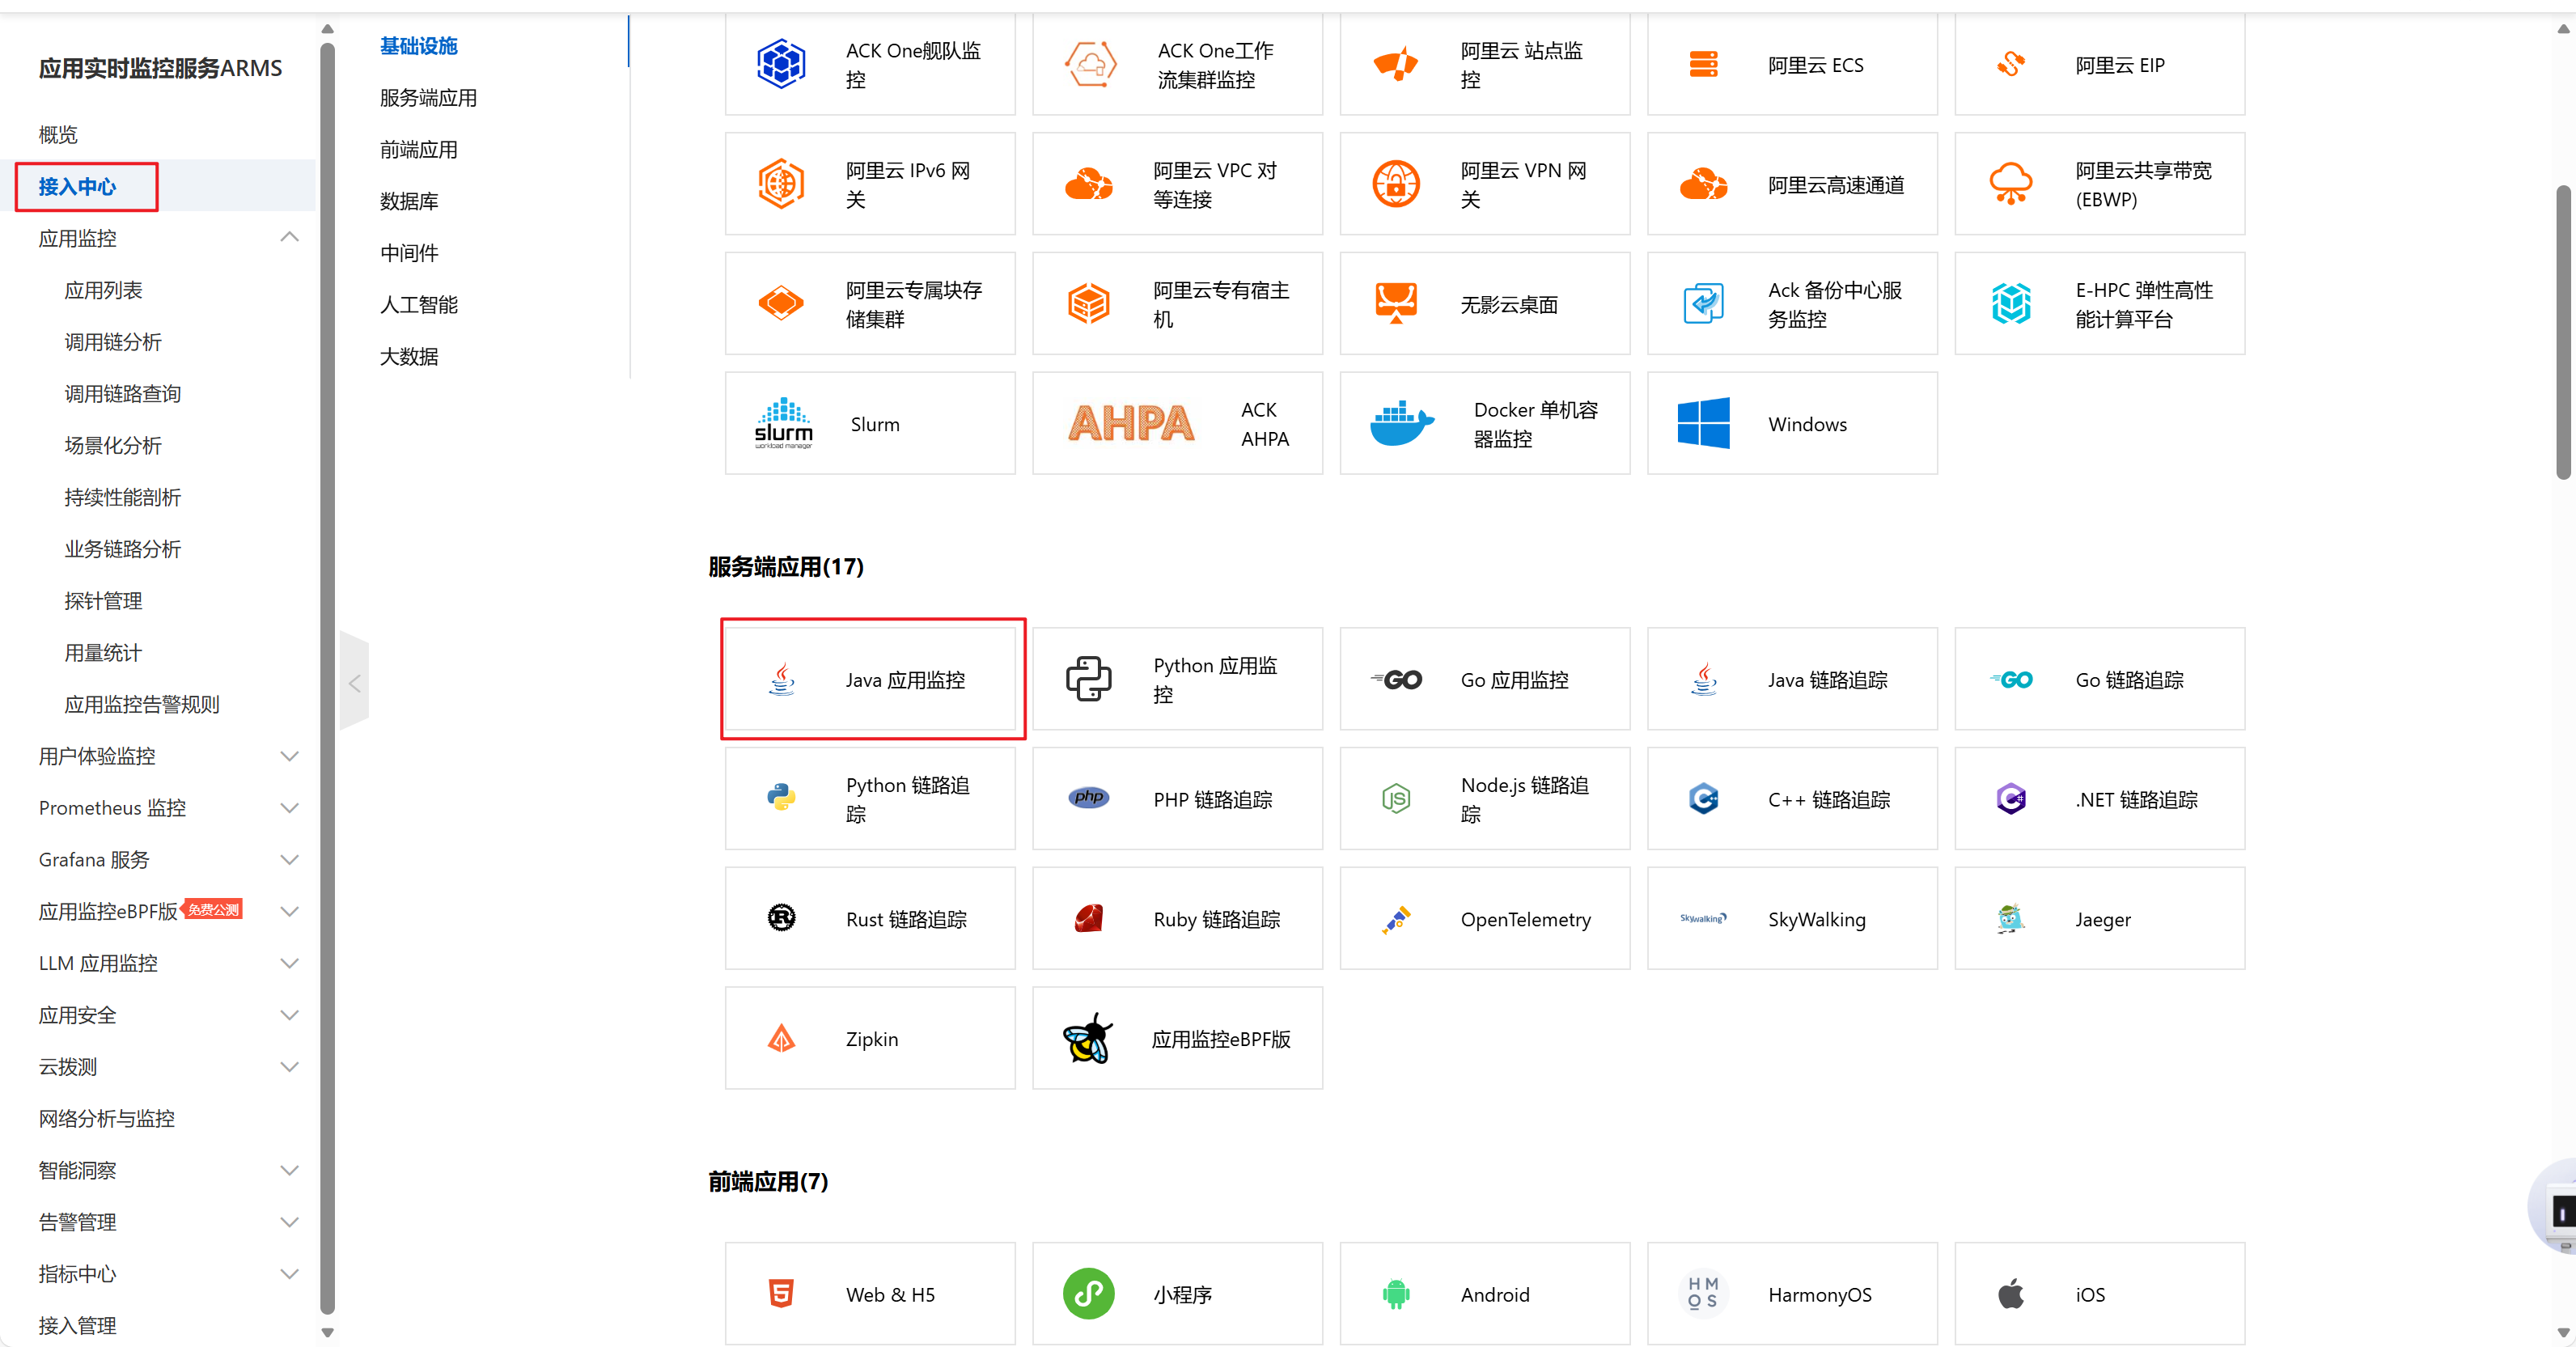Click the 小程序 green icon
Screen dimensions: 2576x1347
[1088, 1293]
